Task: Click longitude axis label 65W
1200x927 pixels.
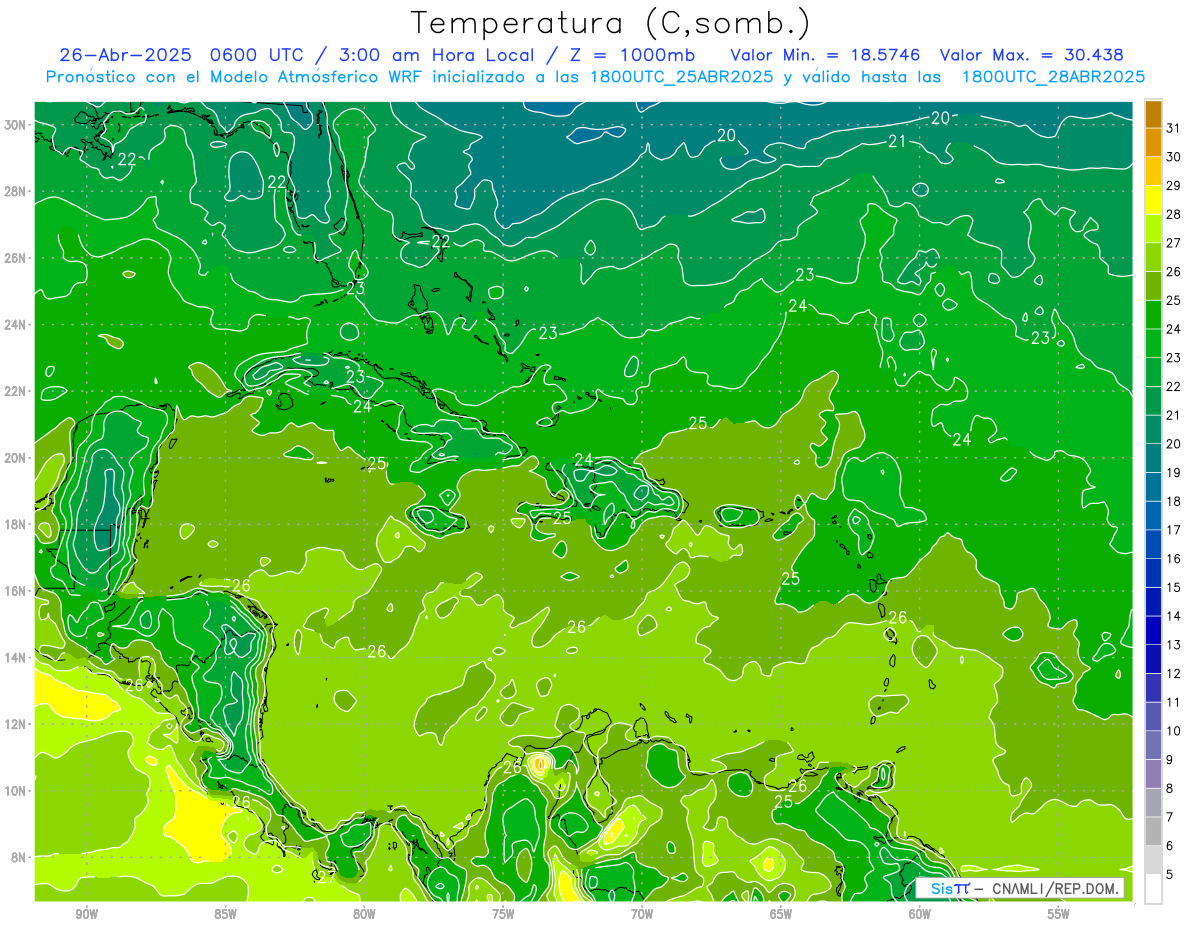Action: [781, 914]
